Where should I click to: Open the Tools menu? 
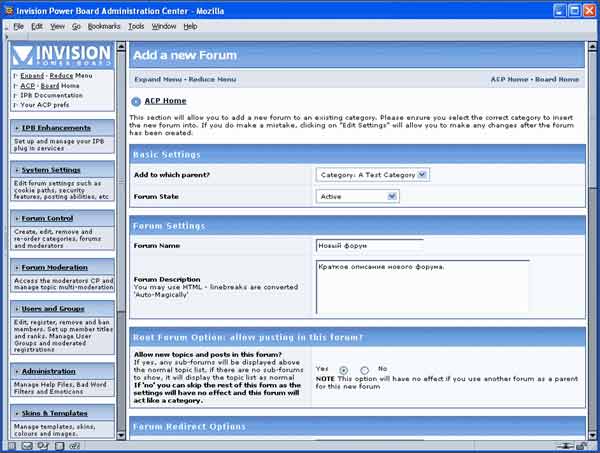[x=136, y=26]
